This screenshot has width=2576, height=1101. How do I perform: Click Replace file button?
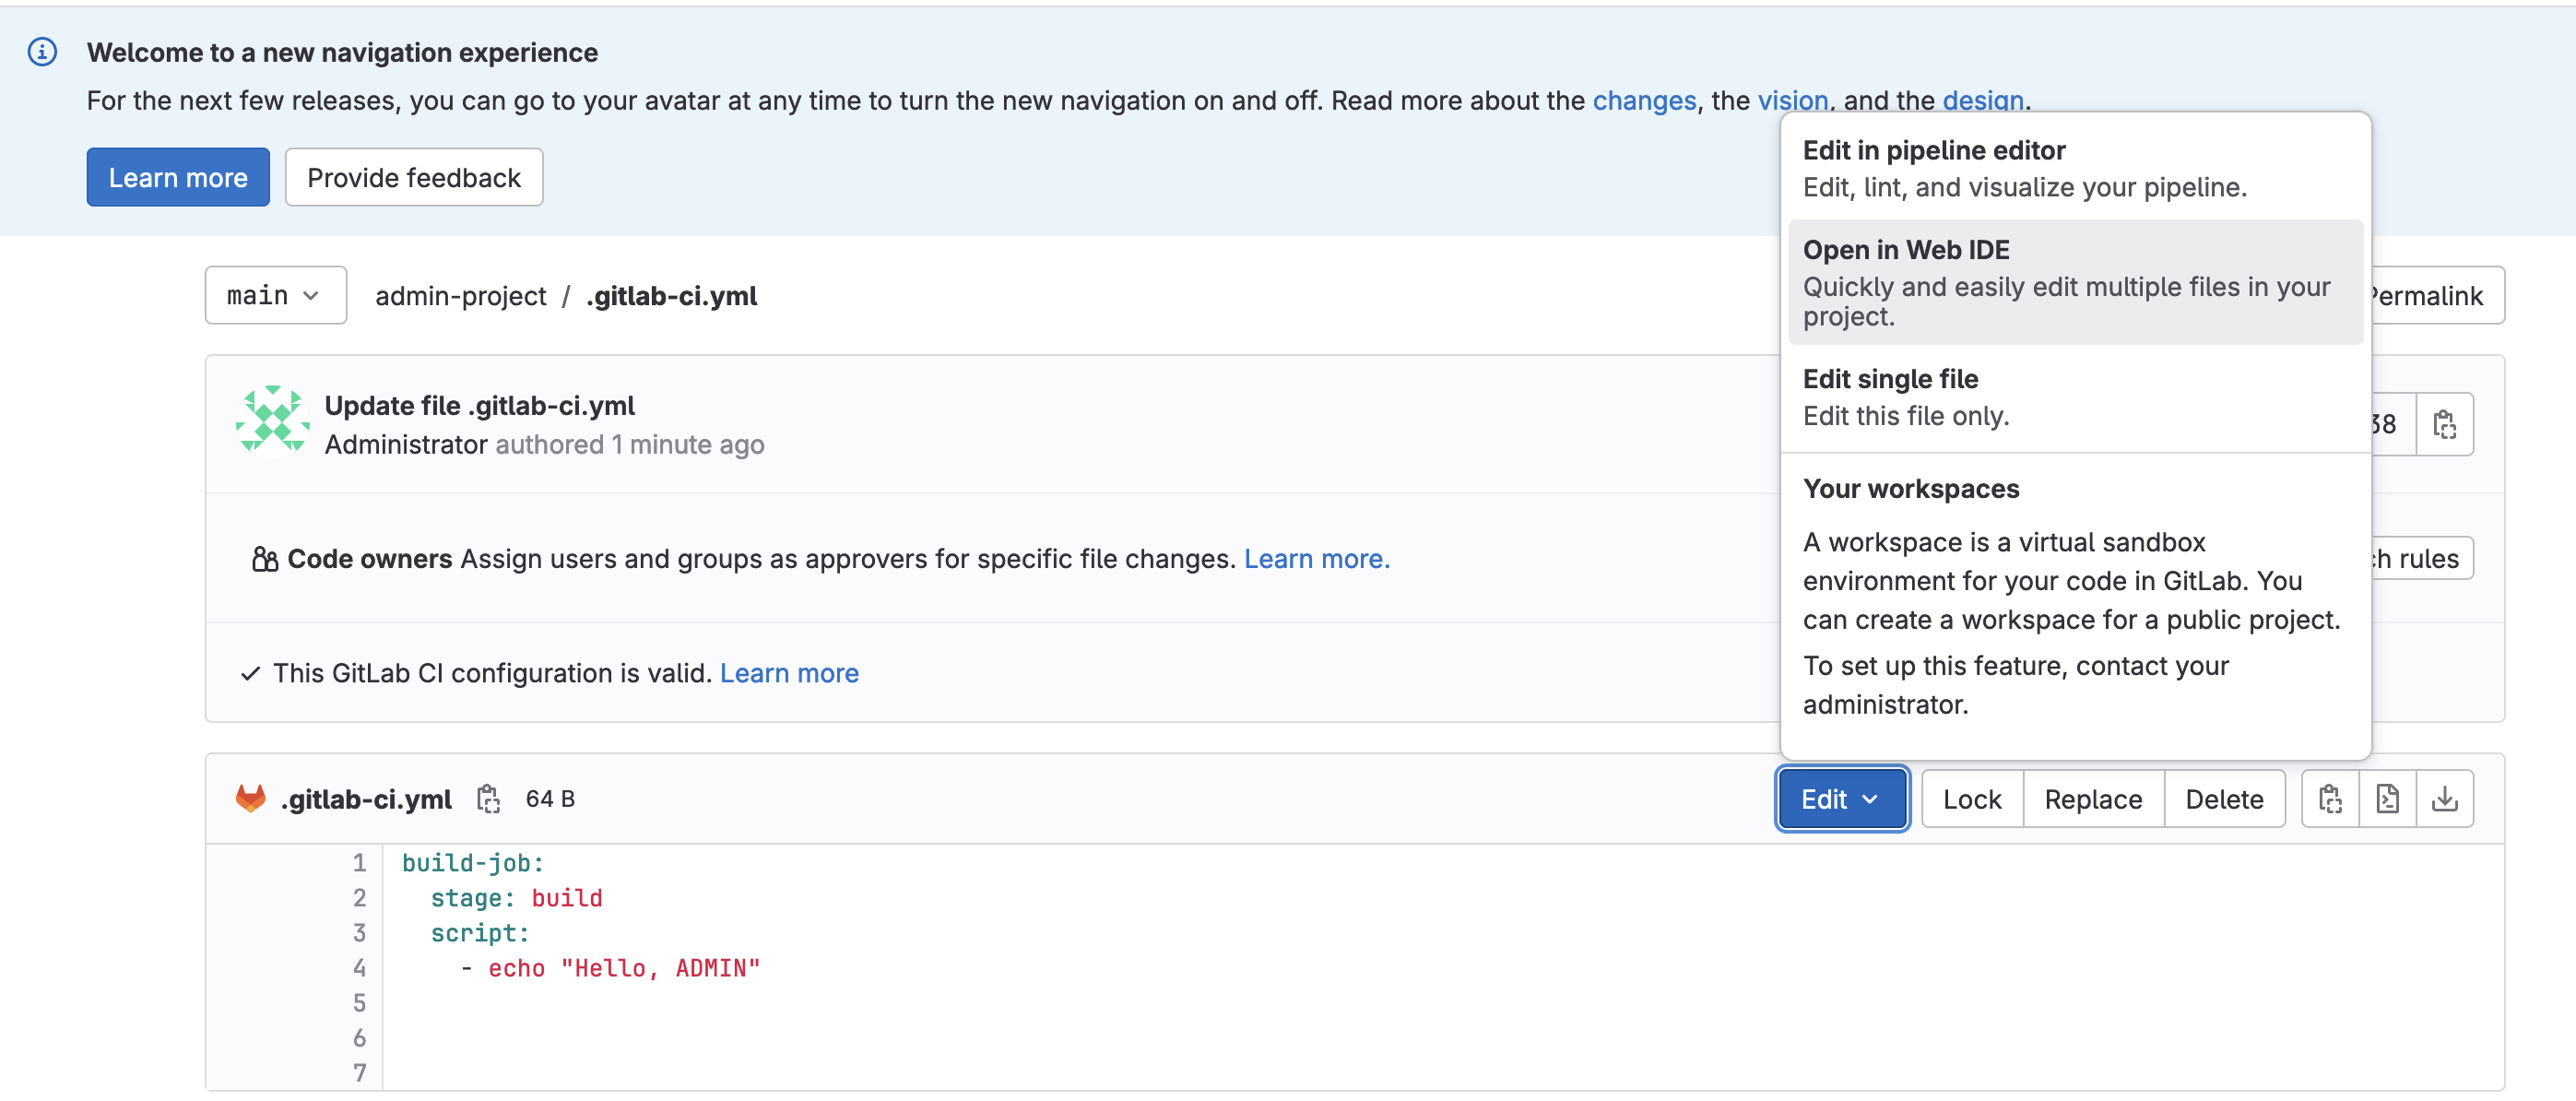coord(2092,799)
